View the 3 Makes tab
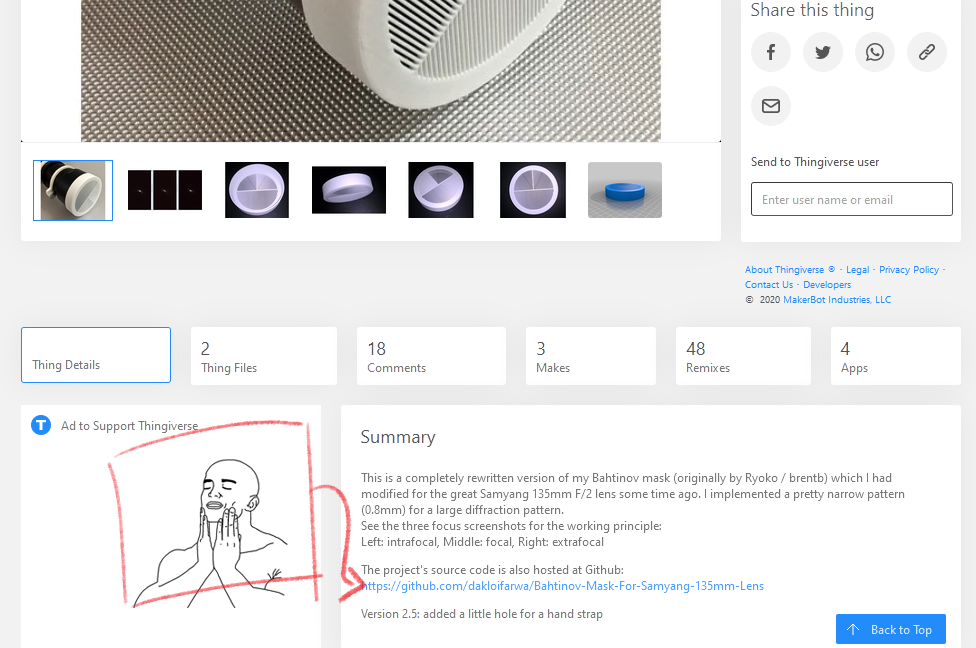 click(x=591, y=356)
